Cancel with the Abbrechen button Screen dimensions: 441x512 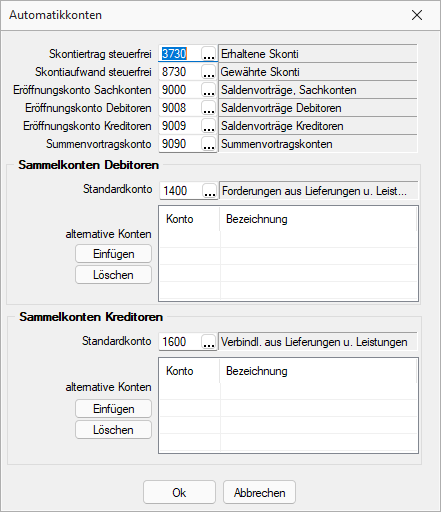click(x=259, y=492)
